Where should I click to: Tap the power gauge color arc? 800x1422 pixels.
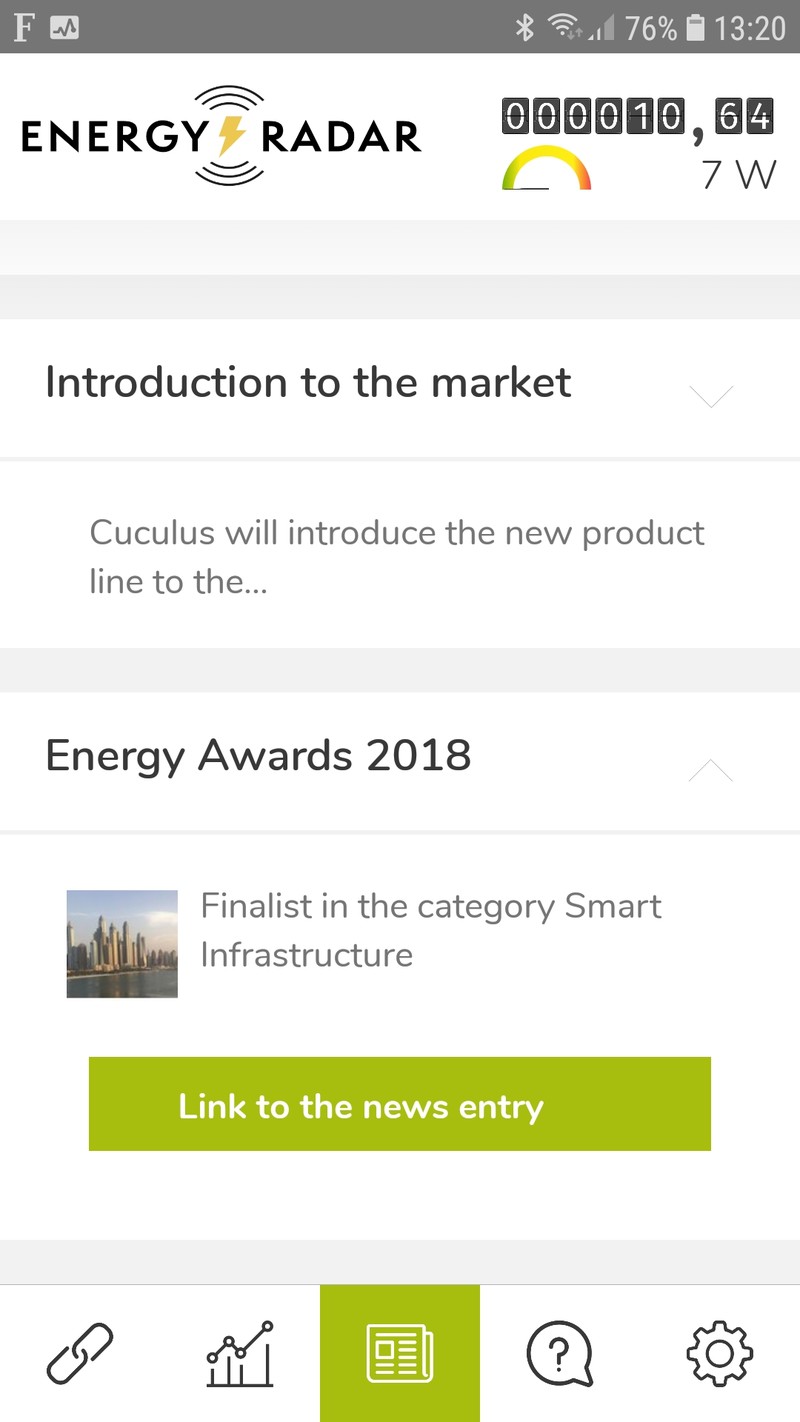(x=547, y=168)
